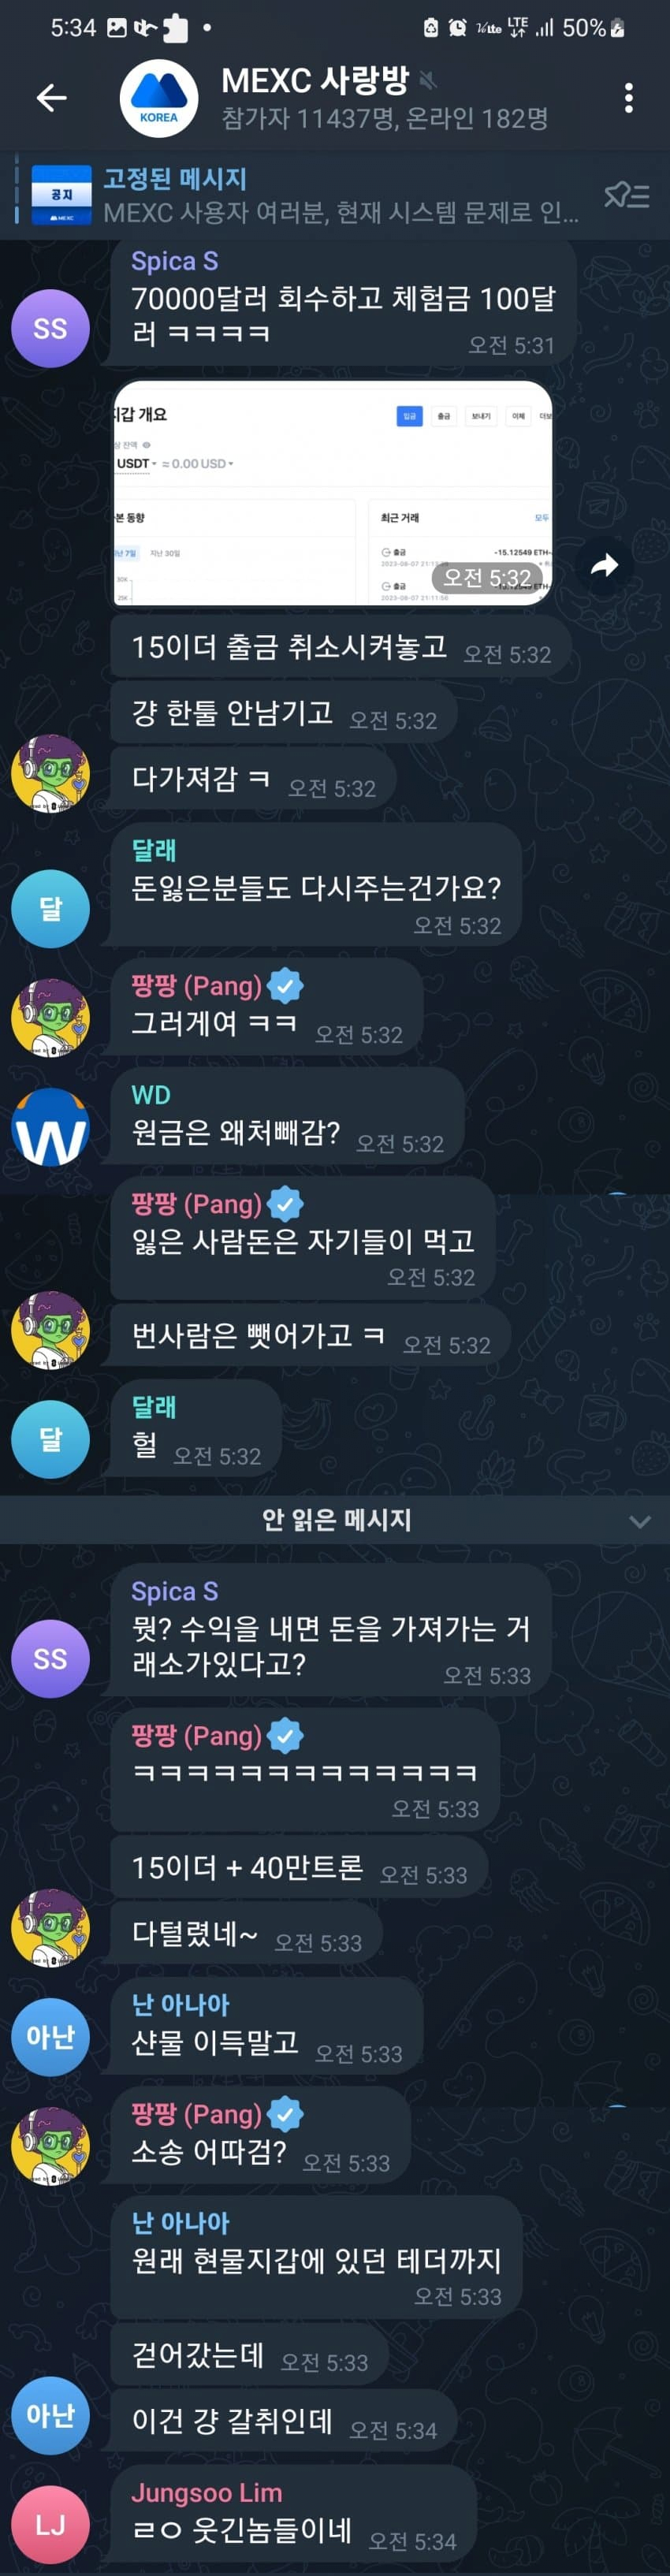Viewport: 670px width, 2576px height.
Task: Tap the battery percentage in status bar
Action: (584, 28)
